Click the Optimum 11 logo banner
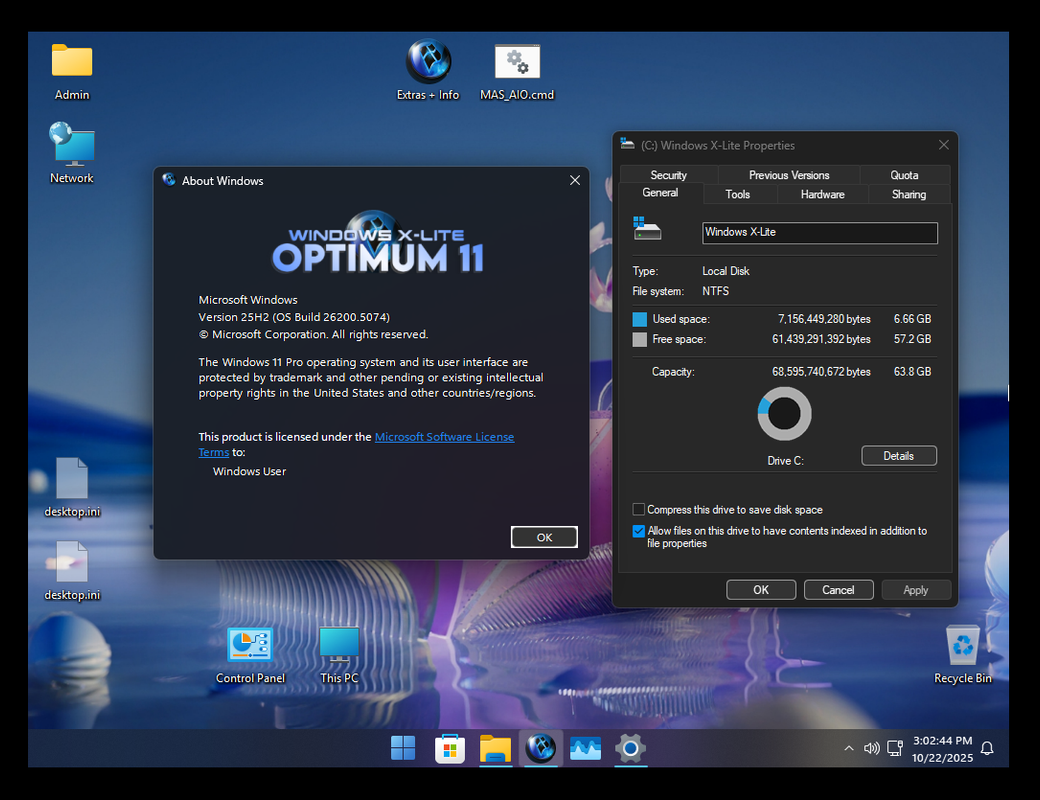Image resolution: width=1040 pixels, height=800 pixels. click(x=378, y=244)
